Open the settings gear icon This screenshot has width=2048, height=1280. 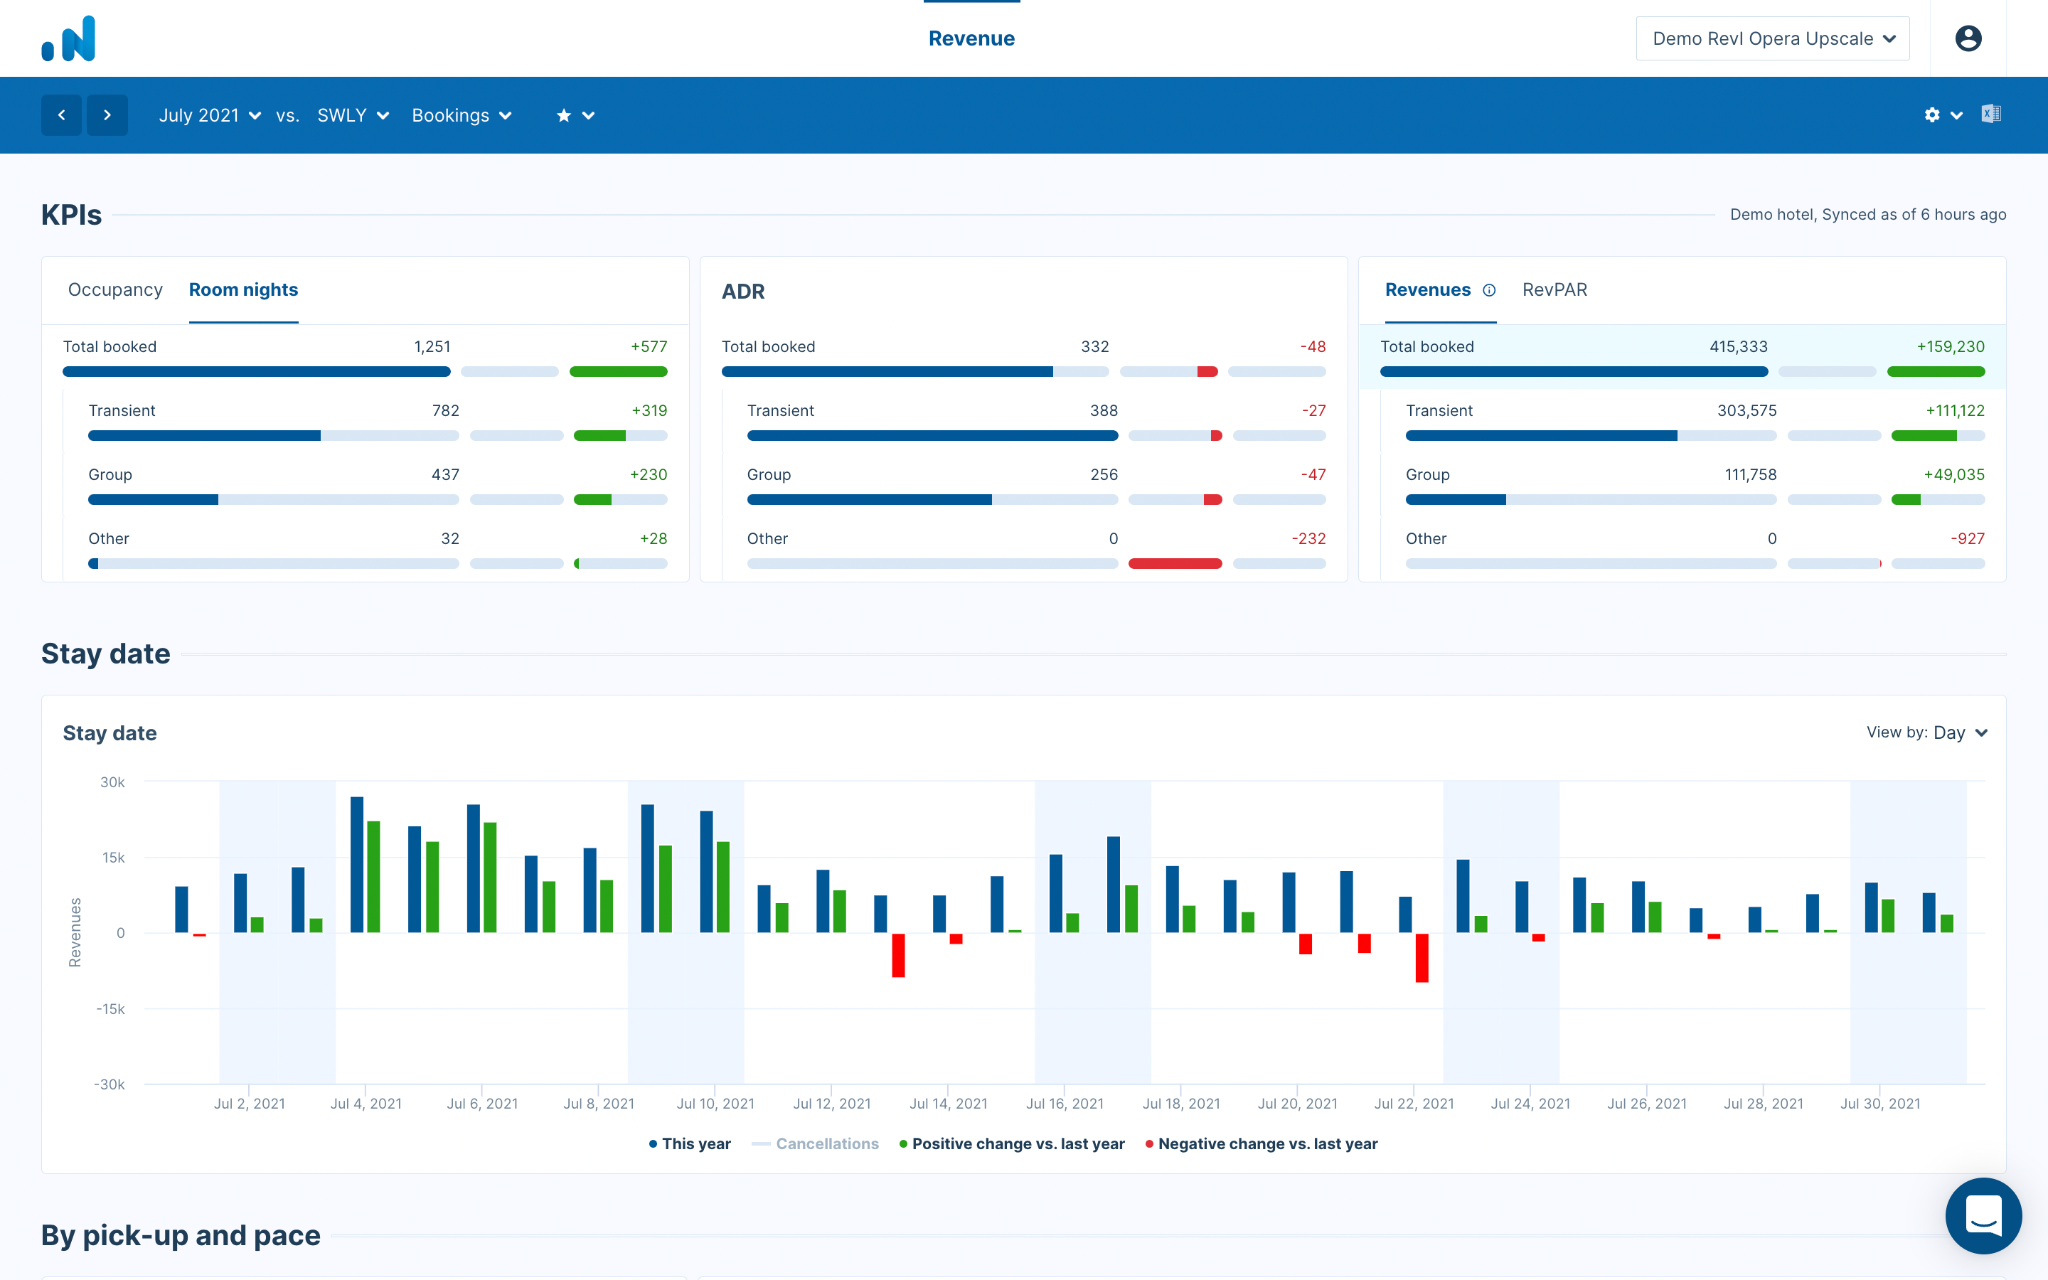click(x=1932, y=115)
